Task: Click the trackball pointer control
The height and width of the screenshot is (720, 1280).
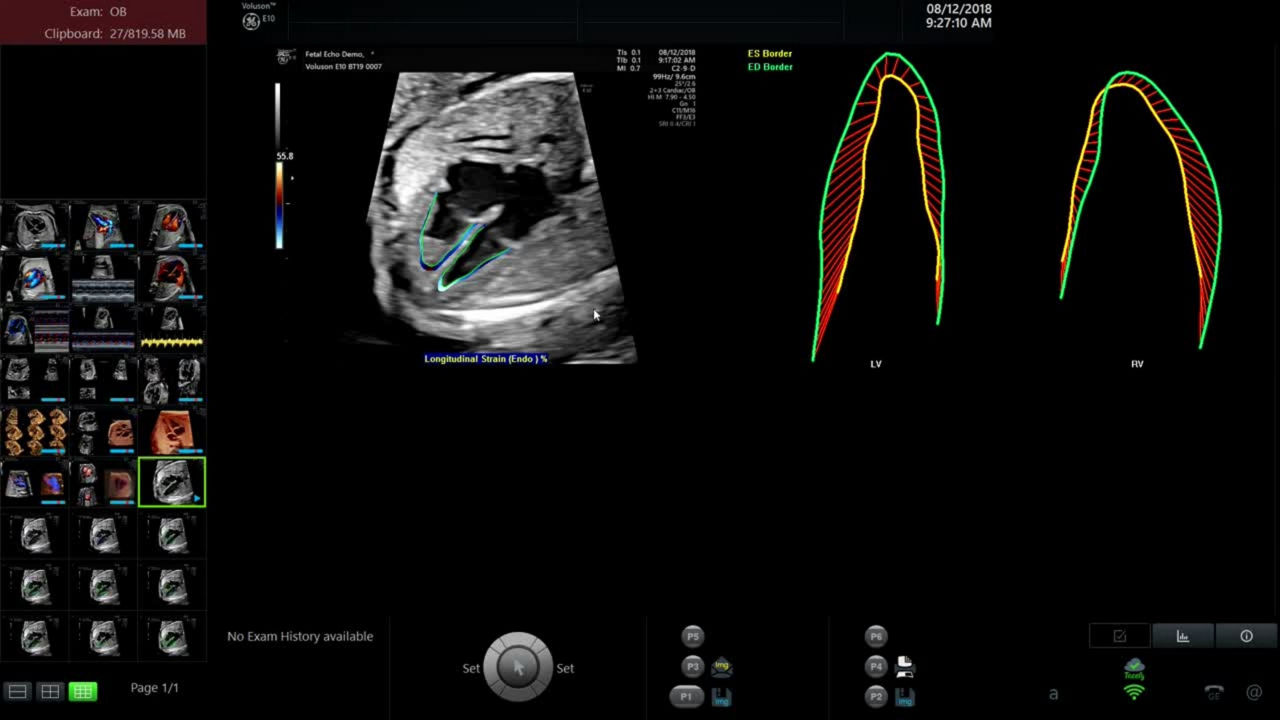Action: click(518, 667)
